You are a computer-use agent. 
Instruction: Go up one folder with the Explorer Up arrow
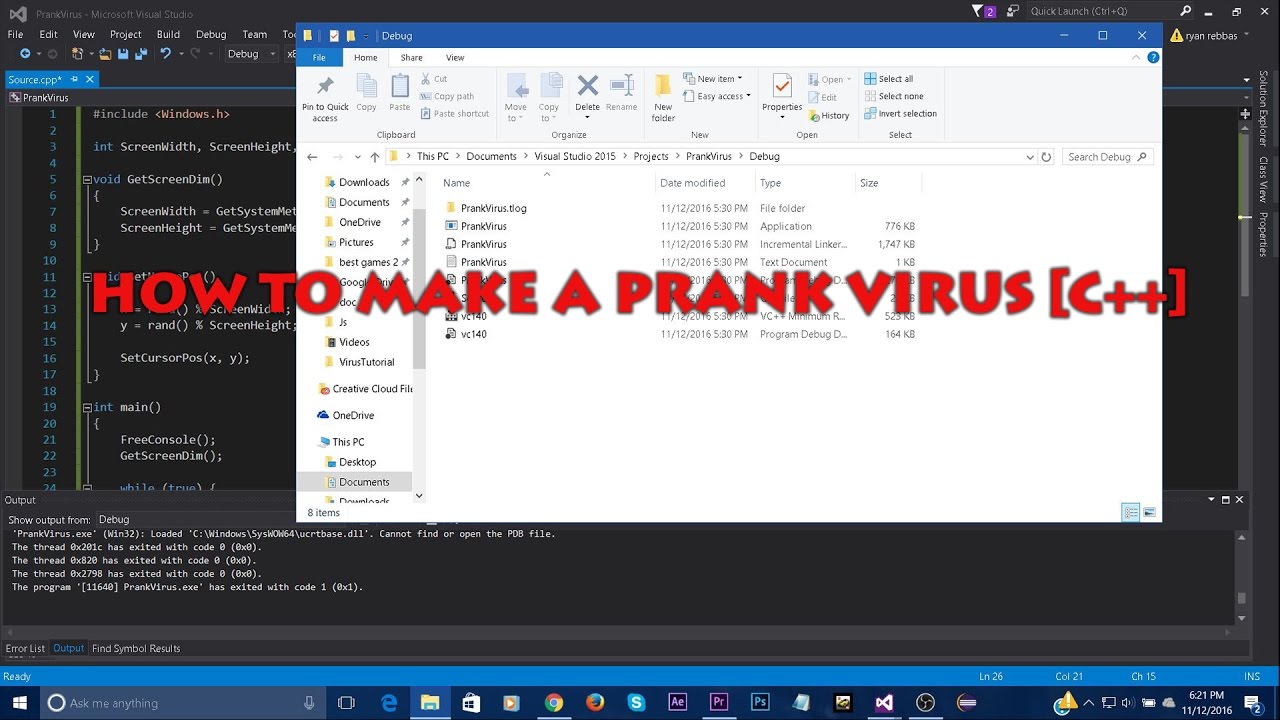[x=375, y=157]
